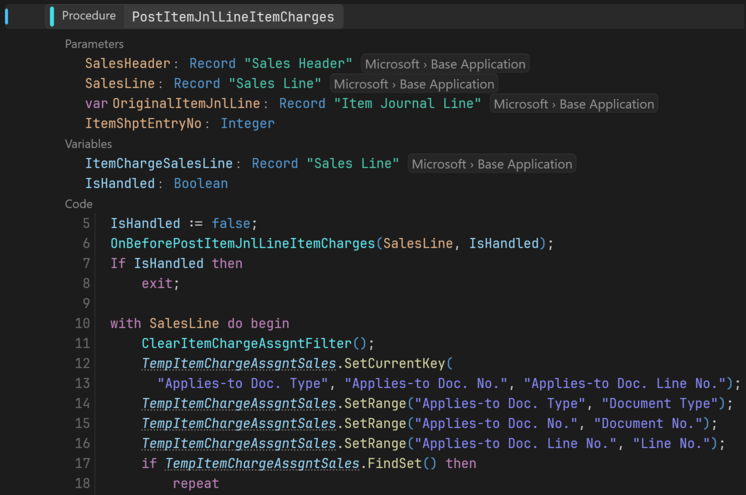The image size is (746, 495).
Task: Click the ItemShptEntryNo parameter name
Action: [x=143, y=124]
